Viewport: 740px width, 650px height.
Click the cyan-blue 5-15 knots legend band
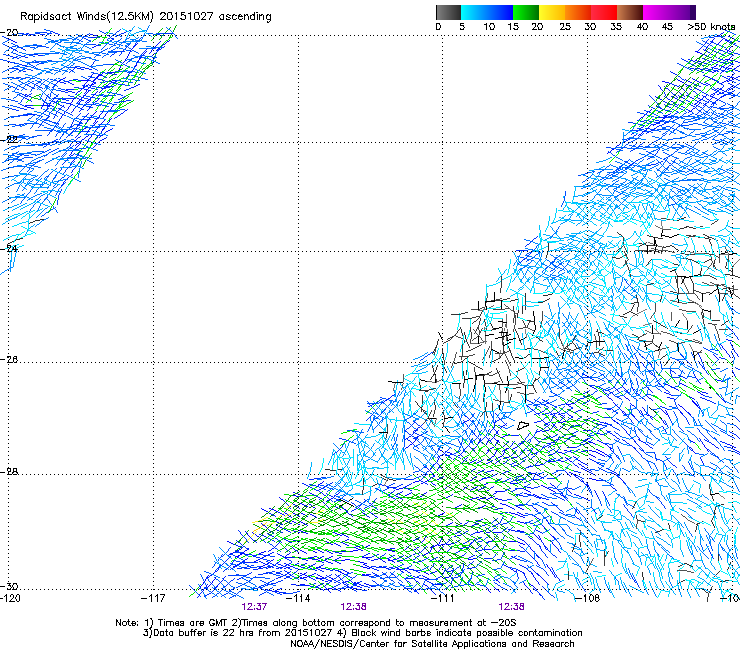click(x=487, y=12)
